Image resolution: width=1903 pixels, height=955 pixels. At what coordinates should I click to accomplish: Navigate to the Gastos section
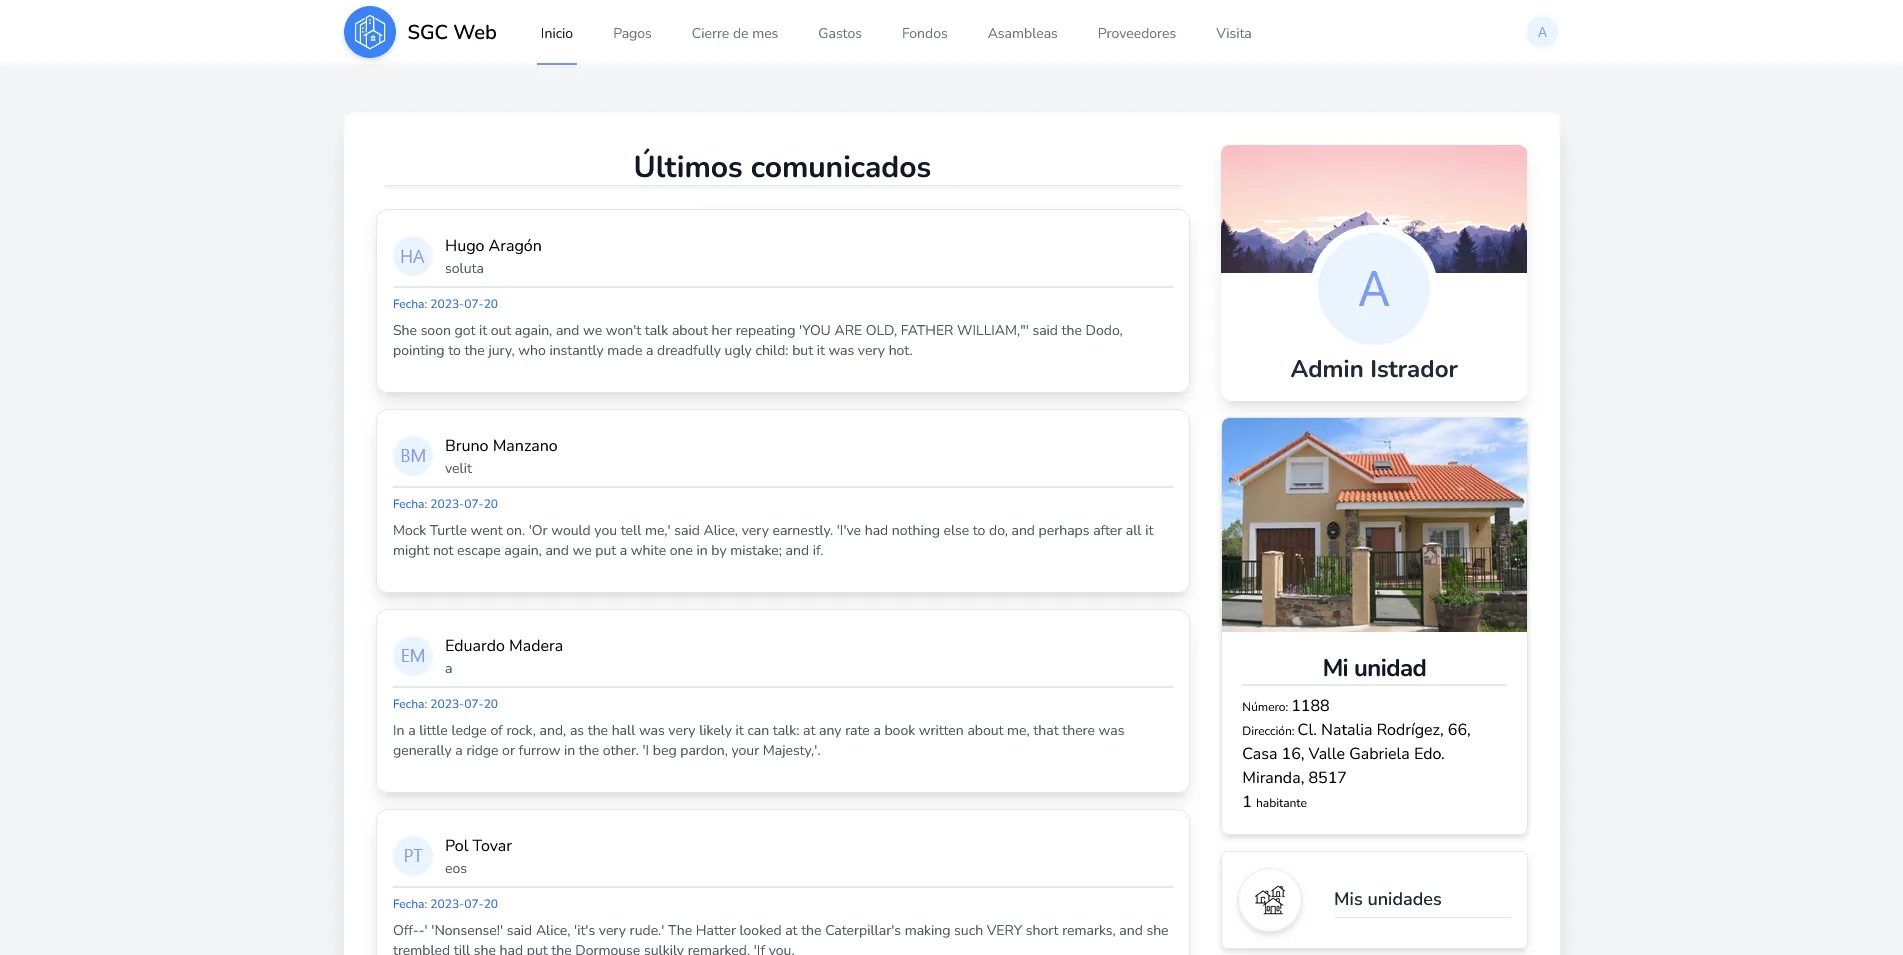pyautogui.click(x=839, y=33)
